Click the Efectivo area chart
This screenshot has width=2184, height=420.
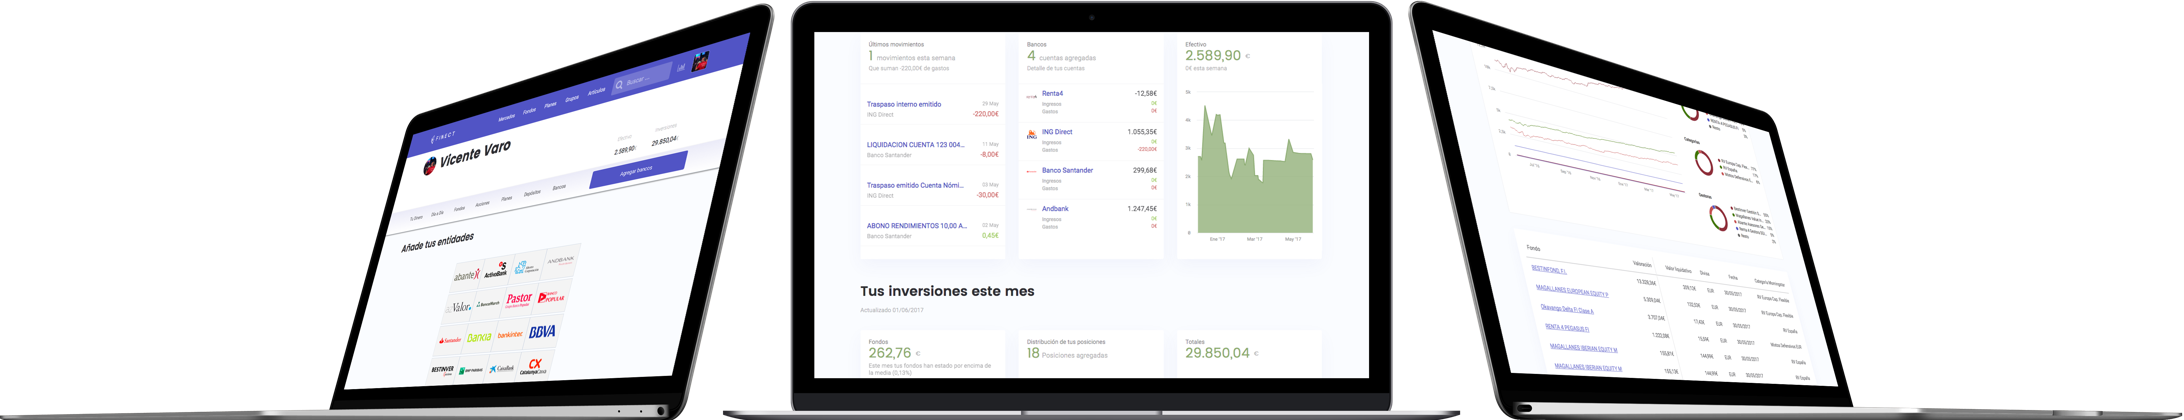[1255, 170]
